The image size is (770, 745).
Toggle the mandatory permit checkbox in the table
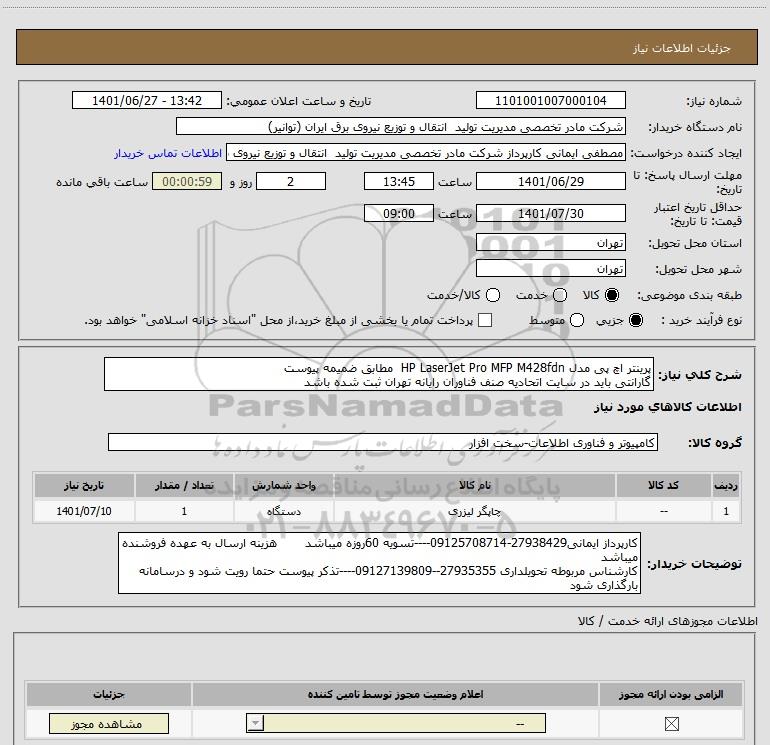point(671,724)
